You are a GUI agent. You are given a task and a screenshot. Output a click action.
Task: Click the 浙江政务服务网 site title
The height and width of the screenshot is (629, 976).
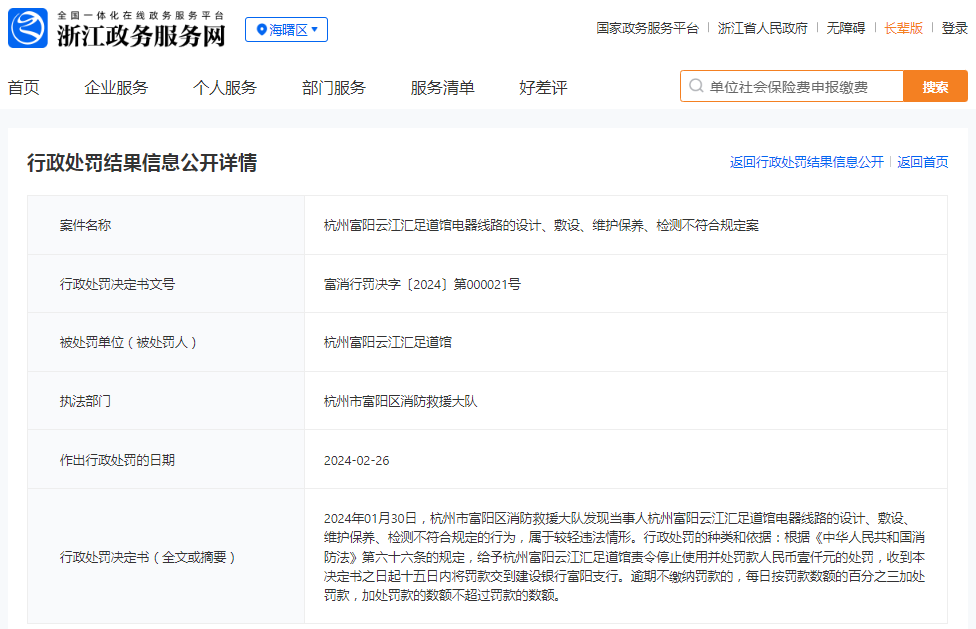[x=140, y=36]
